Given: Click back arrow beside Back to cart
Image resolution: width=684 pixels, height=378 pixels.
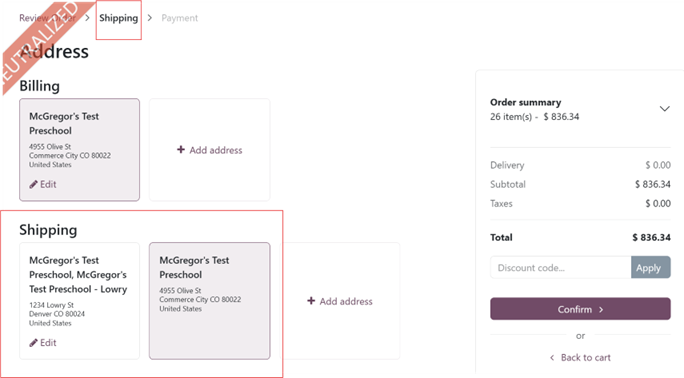Looking at the screenshot, I should pos(552,358).
